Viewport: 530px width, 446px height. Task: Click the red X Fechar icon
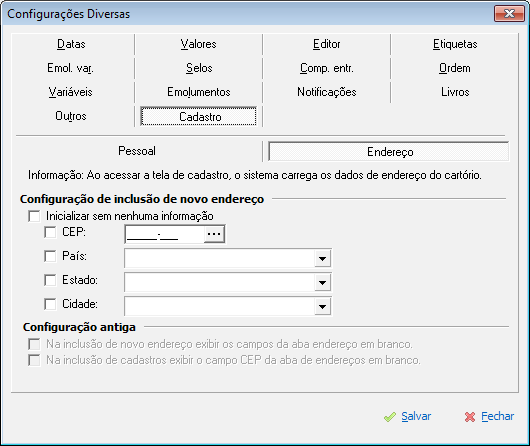(x=470, y=417)
